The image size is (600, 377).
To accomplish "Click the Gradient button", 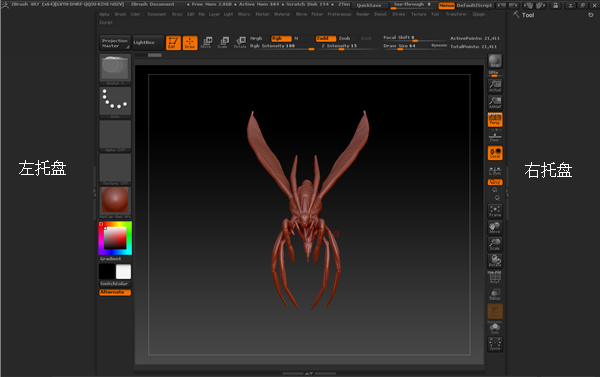I will point(115,259).
